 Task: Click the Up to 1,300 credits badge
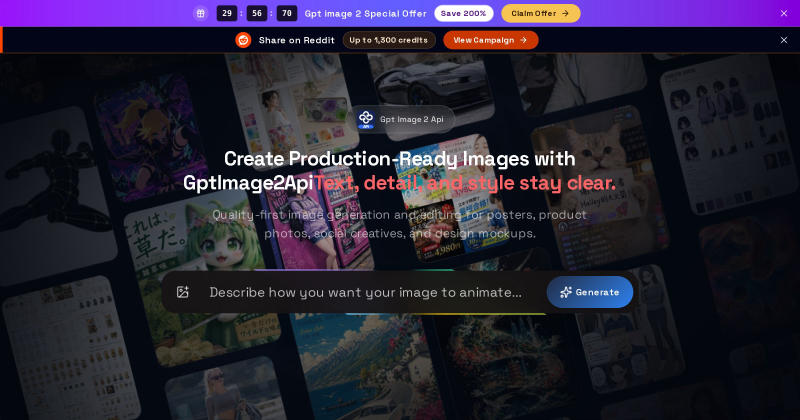pyautogui.click(x=389, y=40)
